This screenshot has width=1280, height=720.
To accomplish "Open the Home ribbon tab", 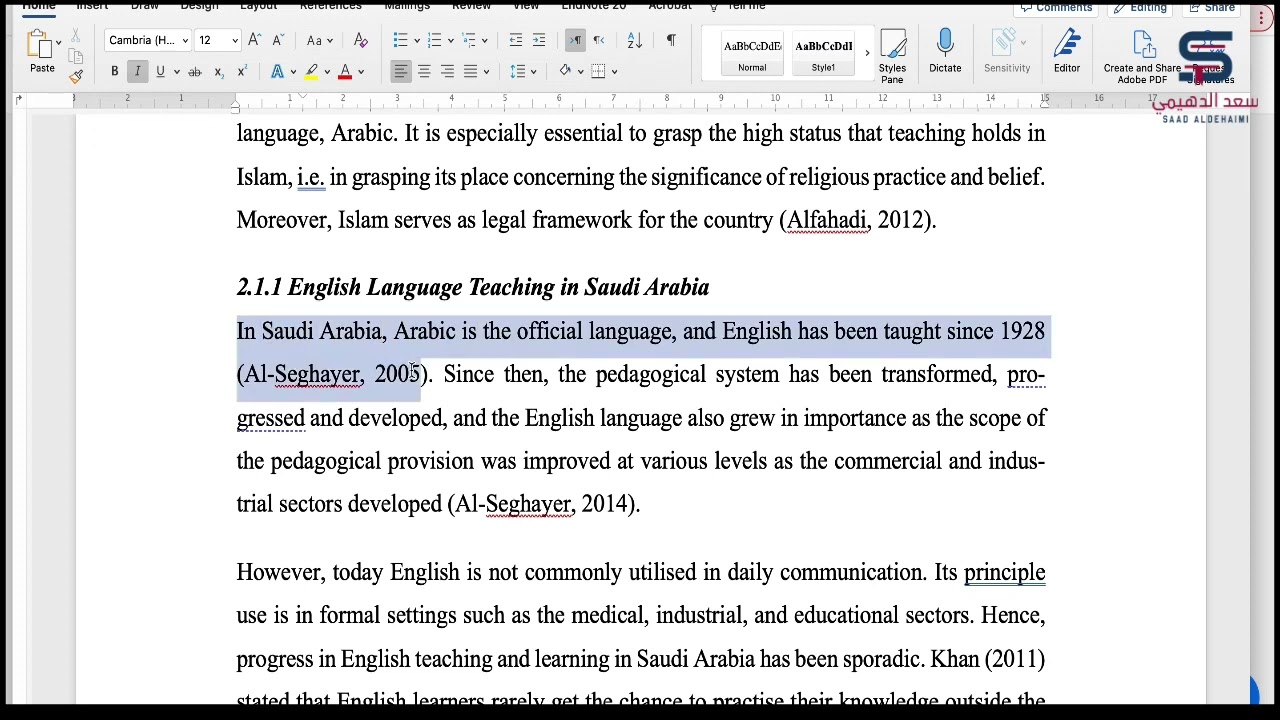I will [x=39, y=6].
